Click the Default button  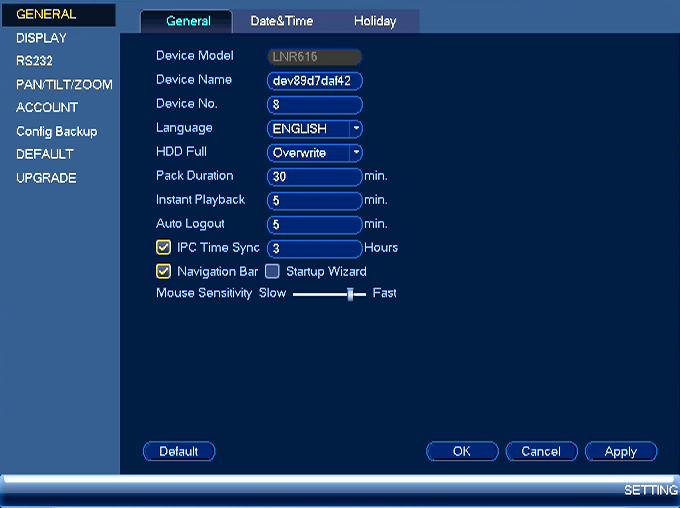[x=179, y=452]
